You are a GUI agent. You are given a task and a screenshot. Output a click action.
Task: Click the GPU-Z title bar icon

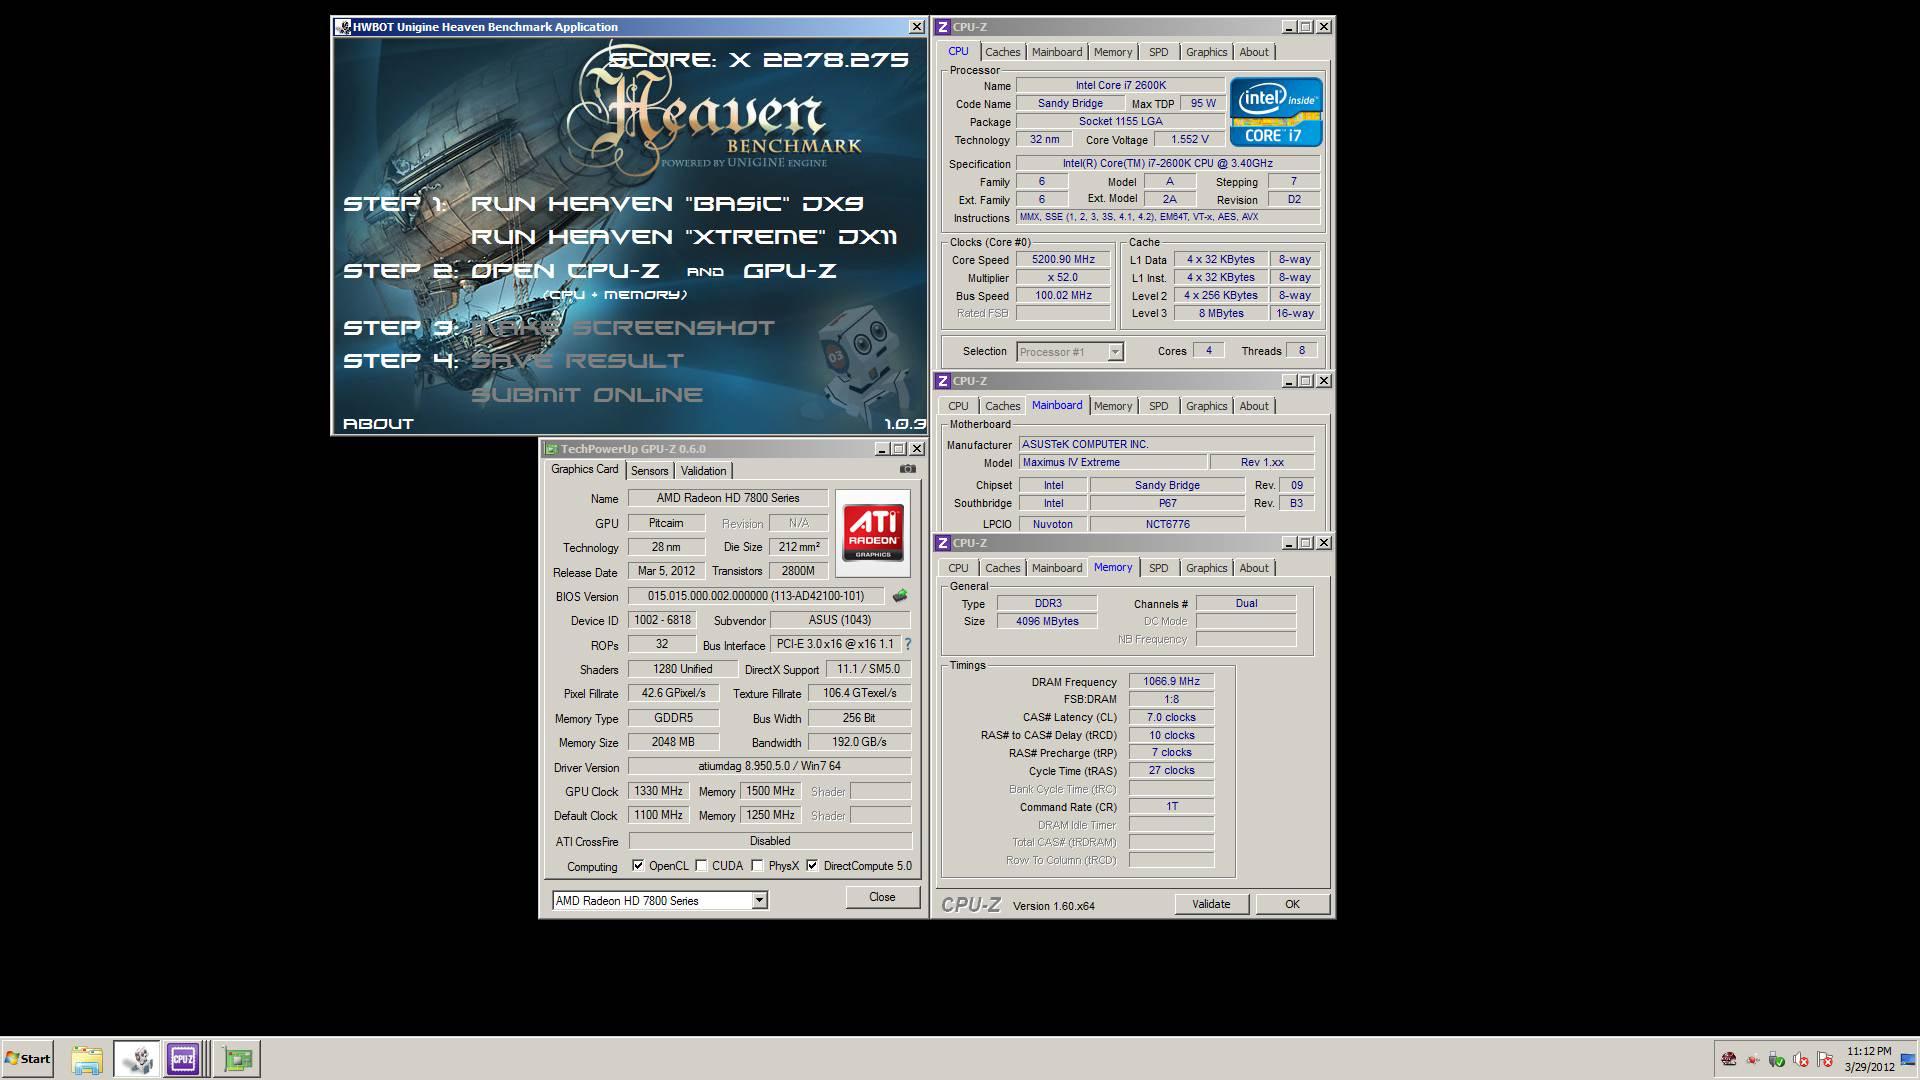(x=550, y=449)
